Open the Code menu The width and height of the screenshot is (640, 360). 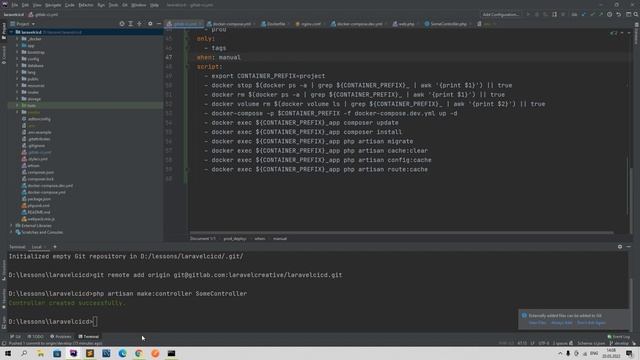click(x=70, y=5)
